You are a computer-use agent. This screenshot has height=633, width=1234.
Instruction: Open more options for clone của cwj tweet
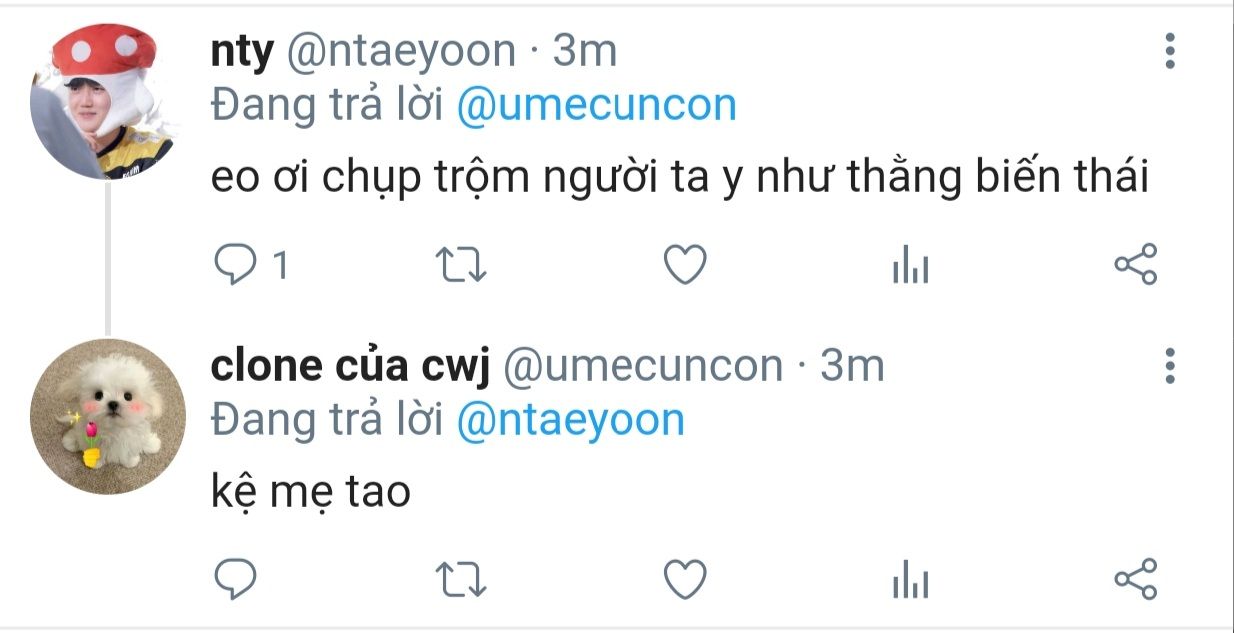pos(1171,366)
